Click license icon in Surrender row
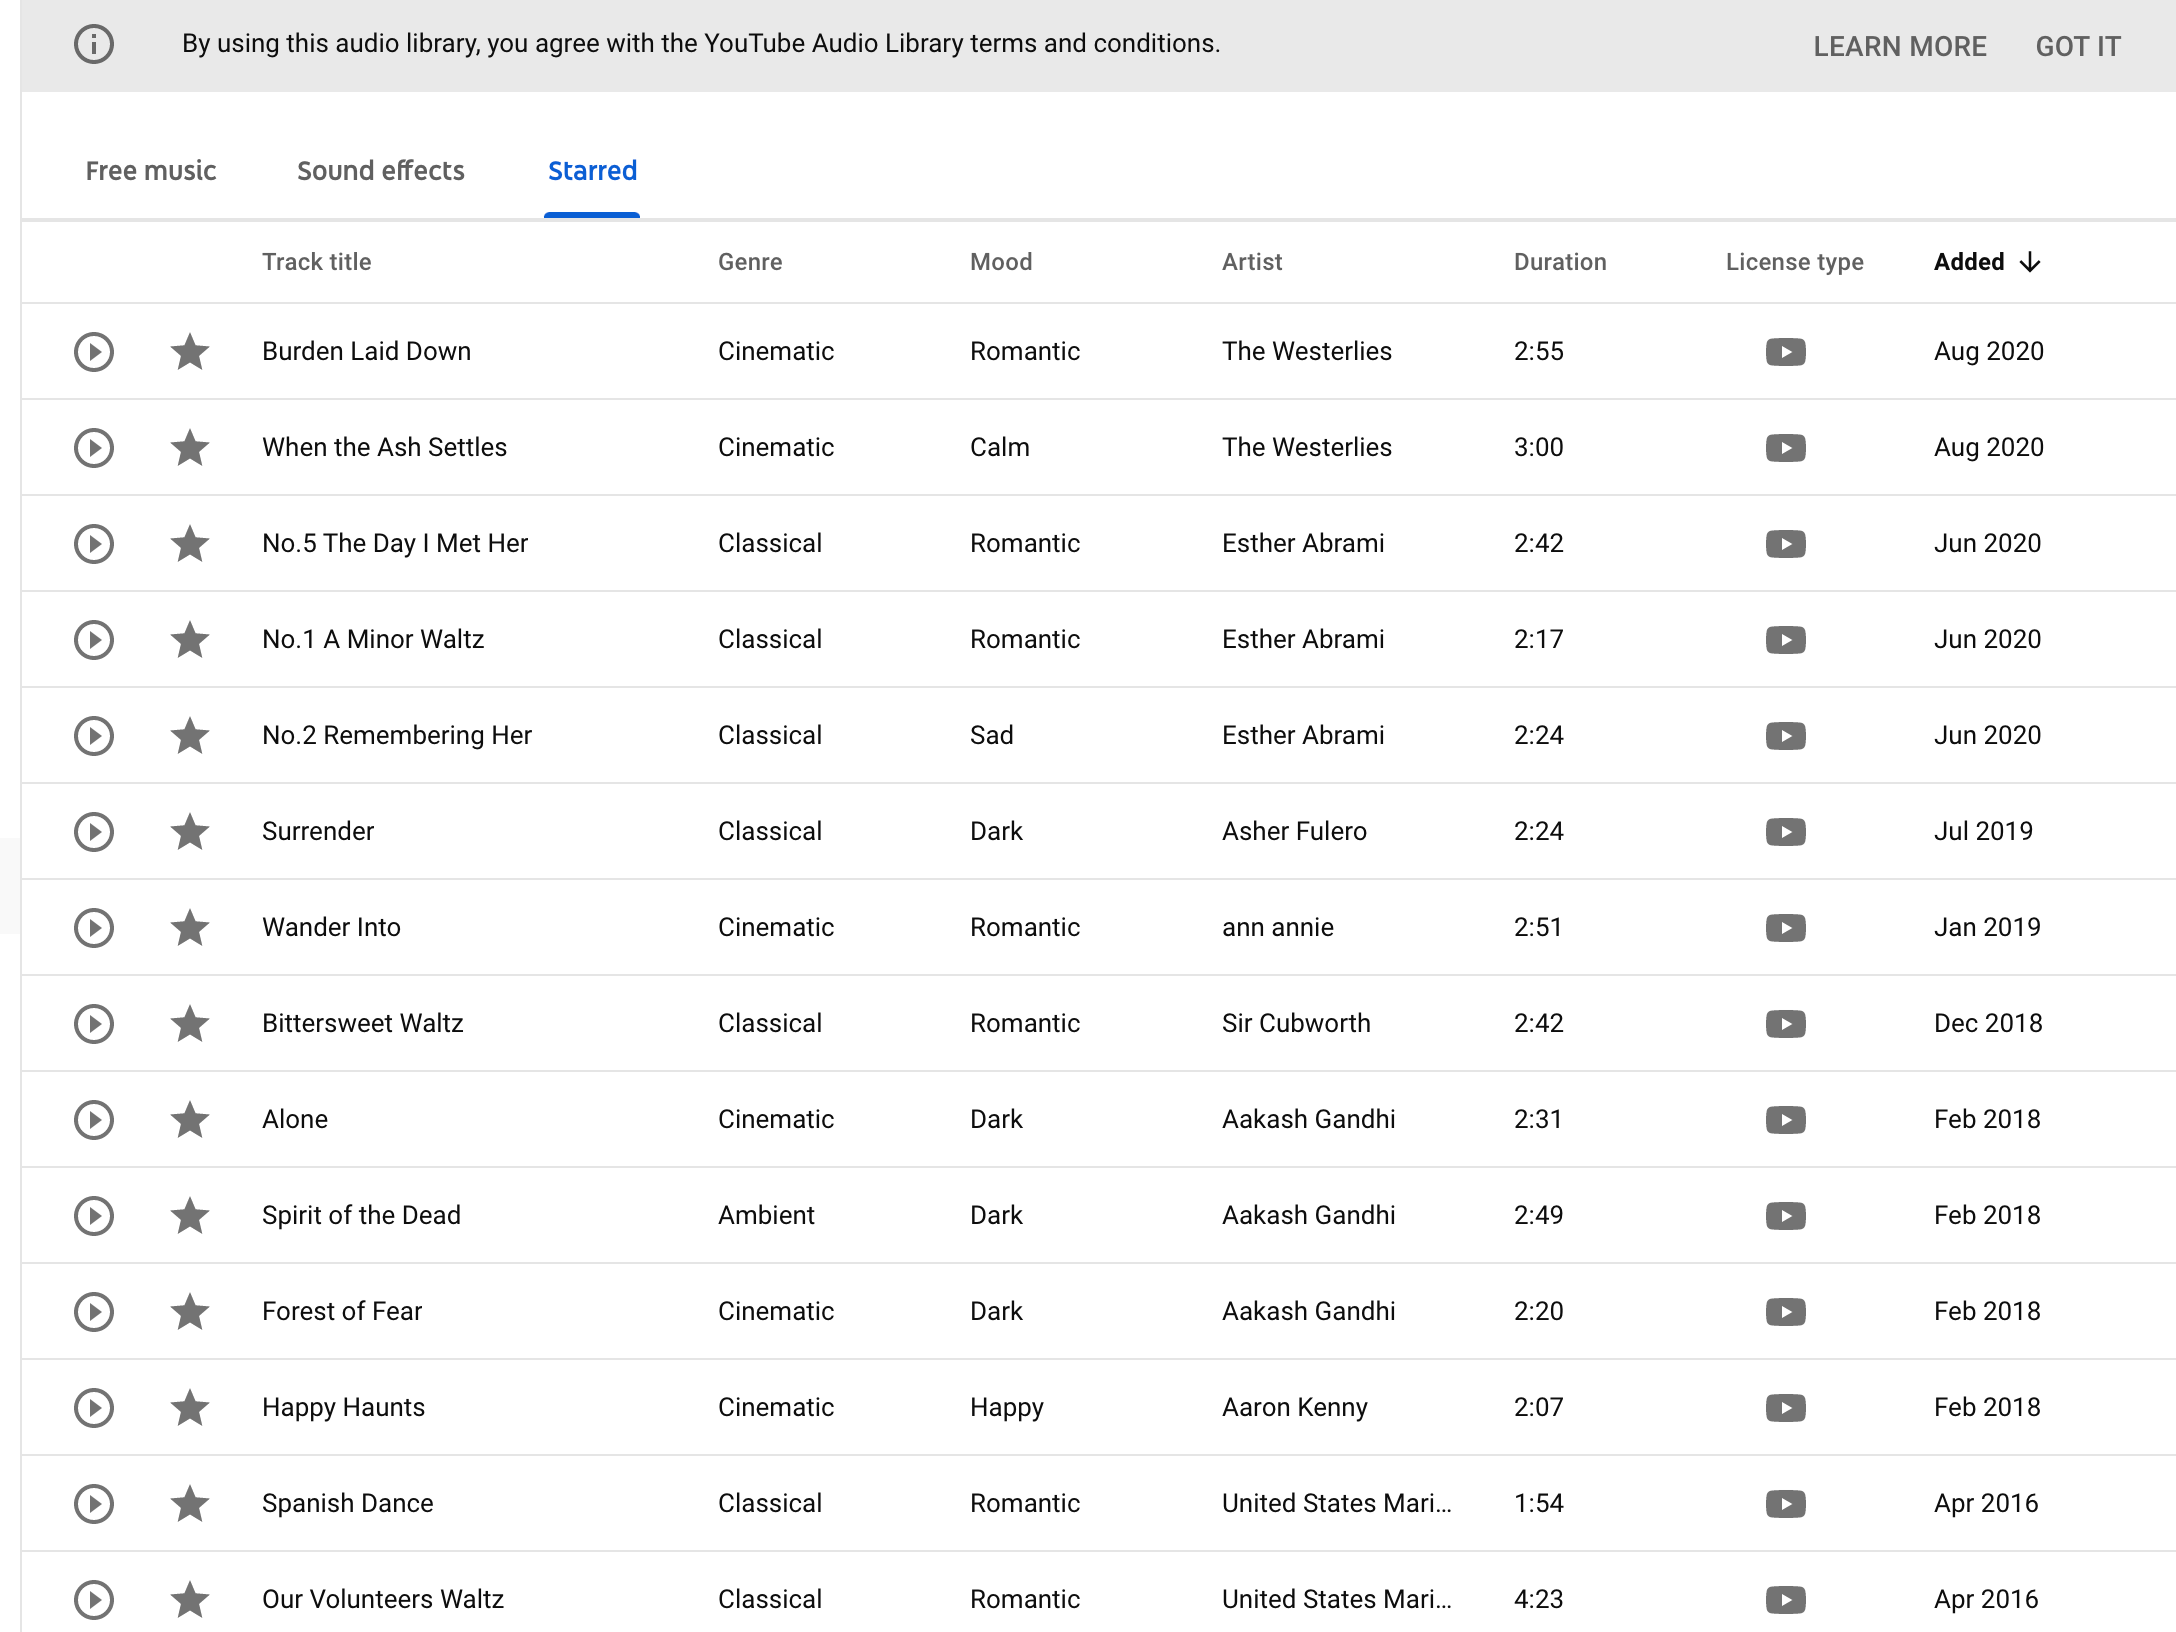The height and width of the screenshot is (1632, 2176). pos(1786,832)
